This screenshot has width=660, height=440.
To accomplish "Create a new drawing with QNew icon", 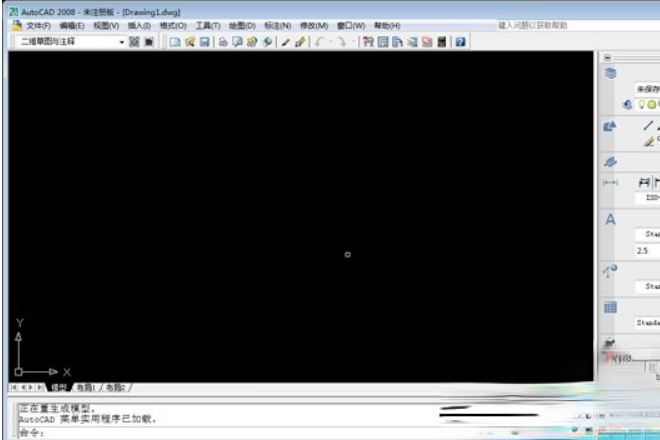I will click(x=175, y=42).
